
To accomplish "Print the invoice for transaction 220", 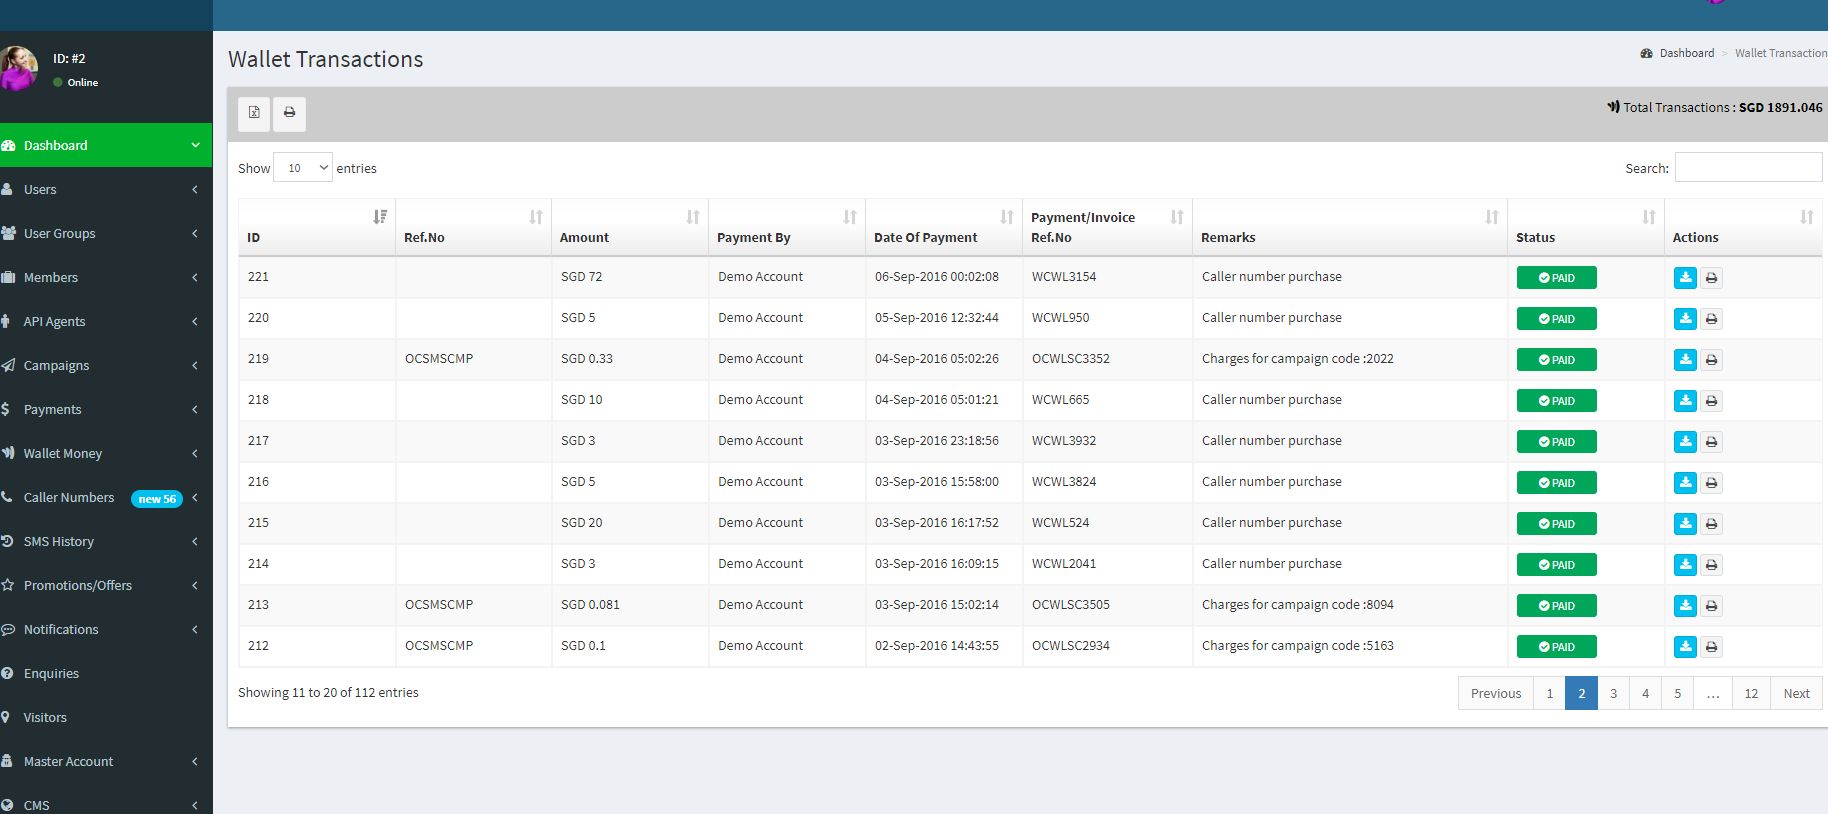I will (1711, 319).
